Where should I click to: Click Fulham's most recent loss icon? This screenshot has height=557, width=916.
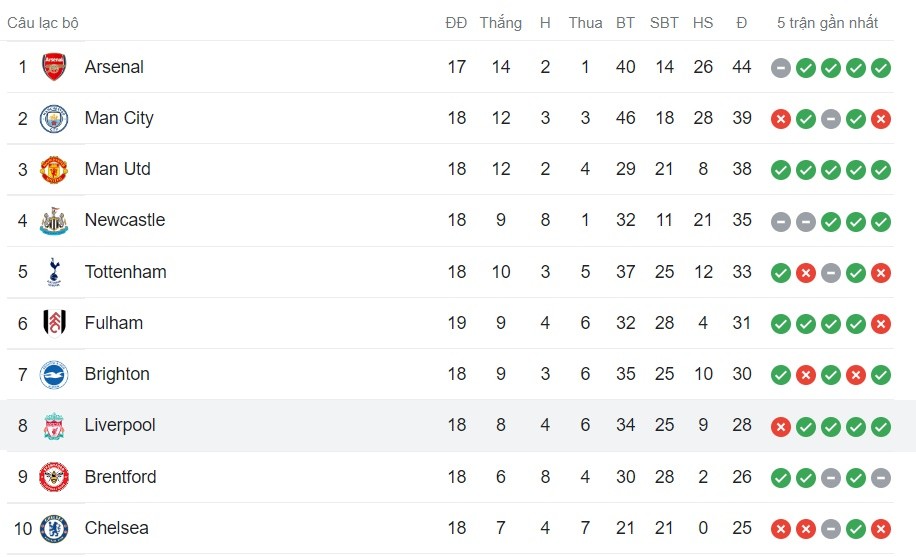pos(881,324)
